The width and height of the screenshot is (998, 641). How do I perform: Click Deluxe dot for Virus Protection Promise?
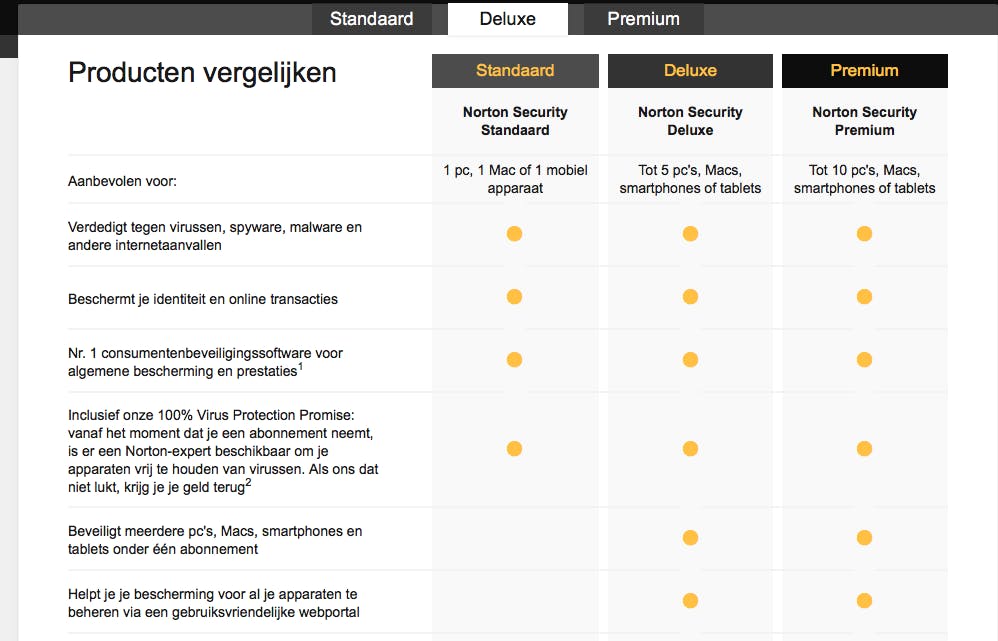690,449
